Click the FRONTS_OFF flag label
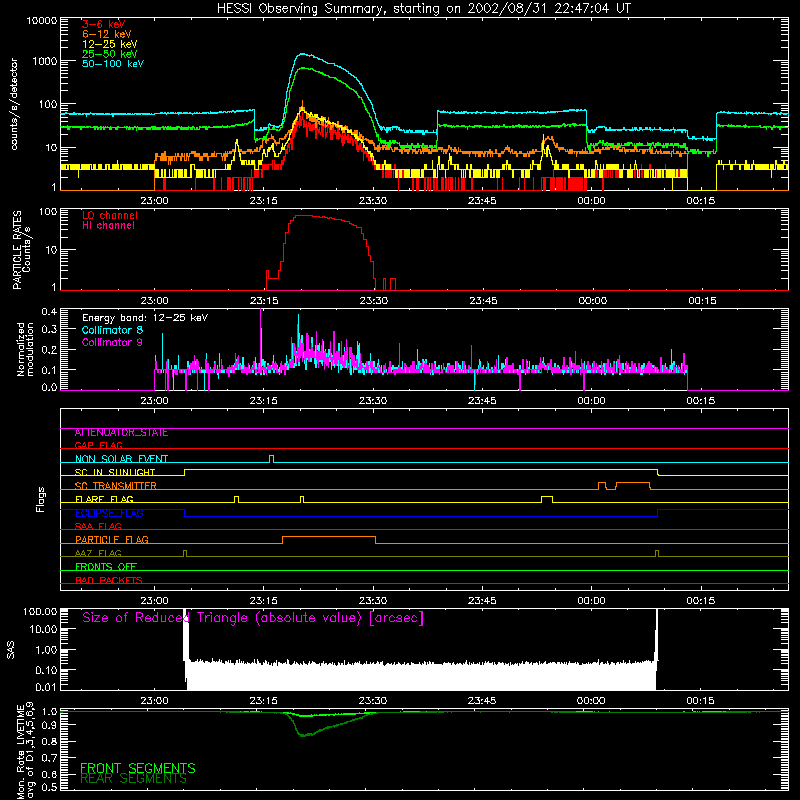 pos(106,567)
